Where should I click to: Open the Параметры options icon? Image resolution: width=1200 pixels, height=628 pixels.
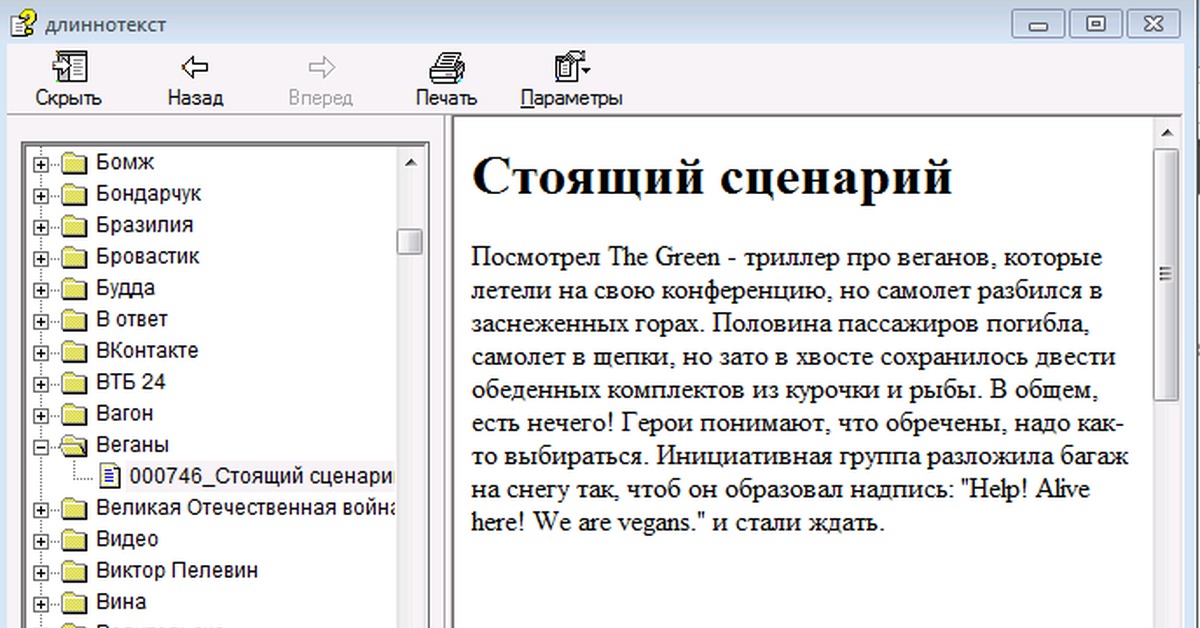572,67
